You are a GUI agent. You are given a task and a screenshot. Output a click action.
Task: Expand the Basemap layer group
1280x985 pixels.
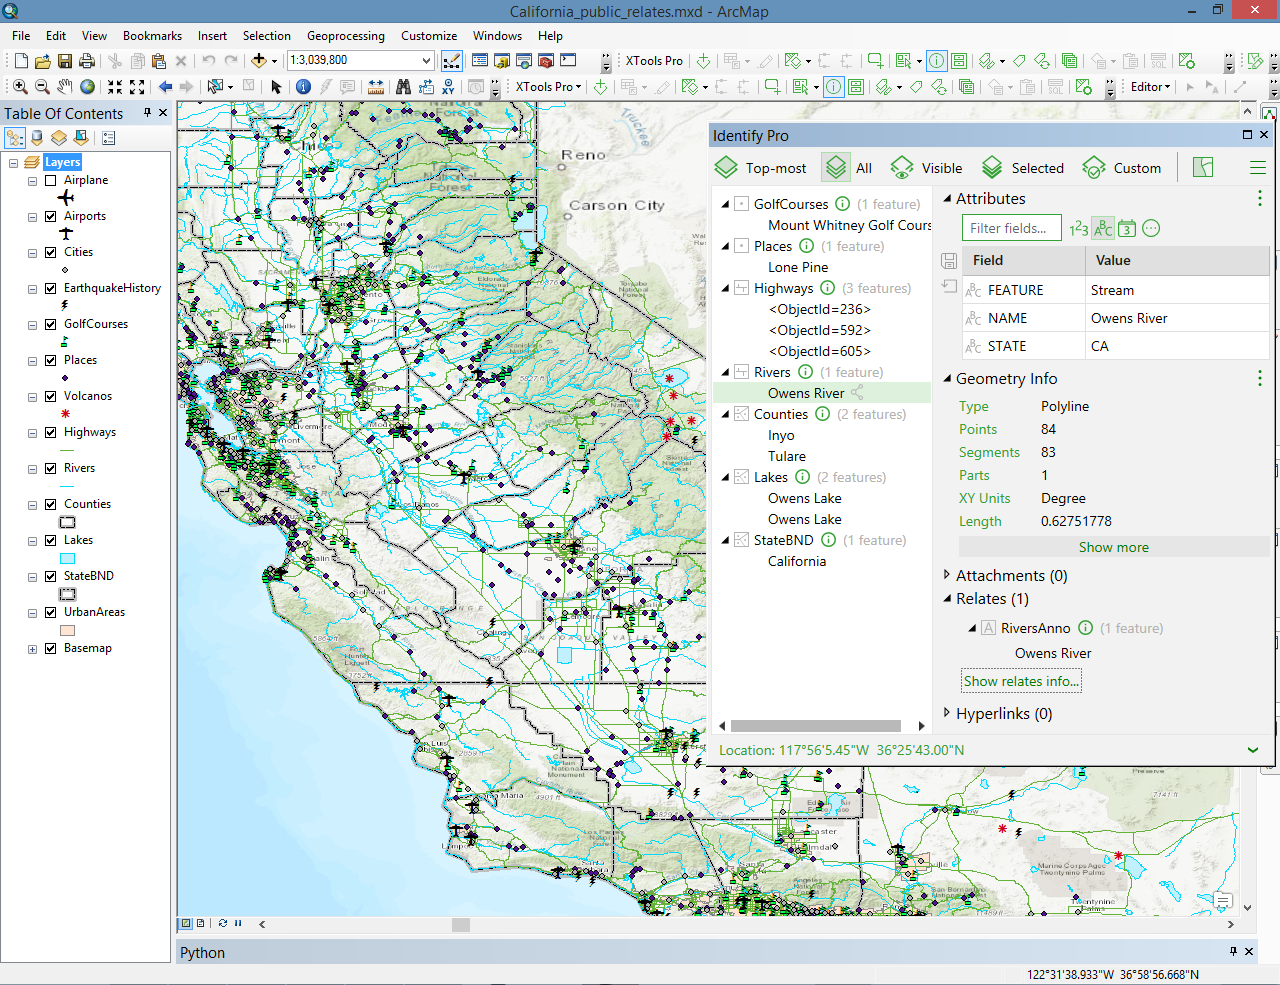[33, 649]
